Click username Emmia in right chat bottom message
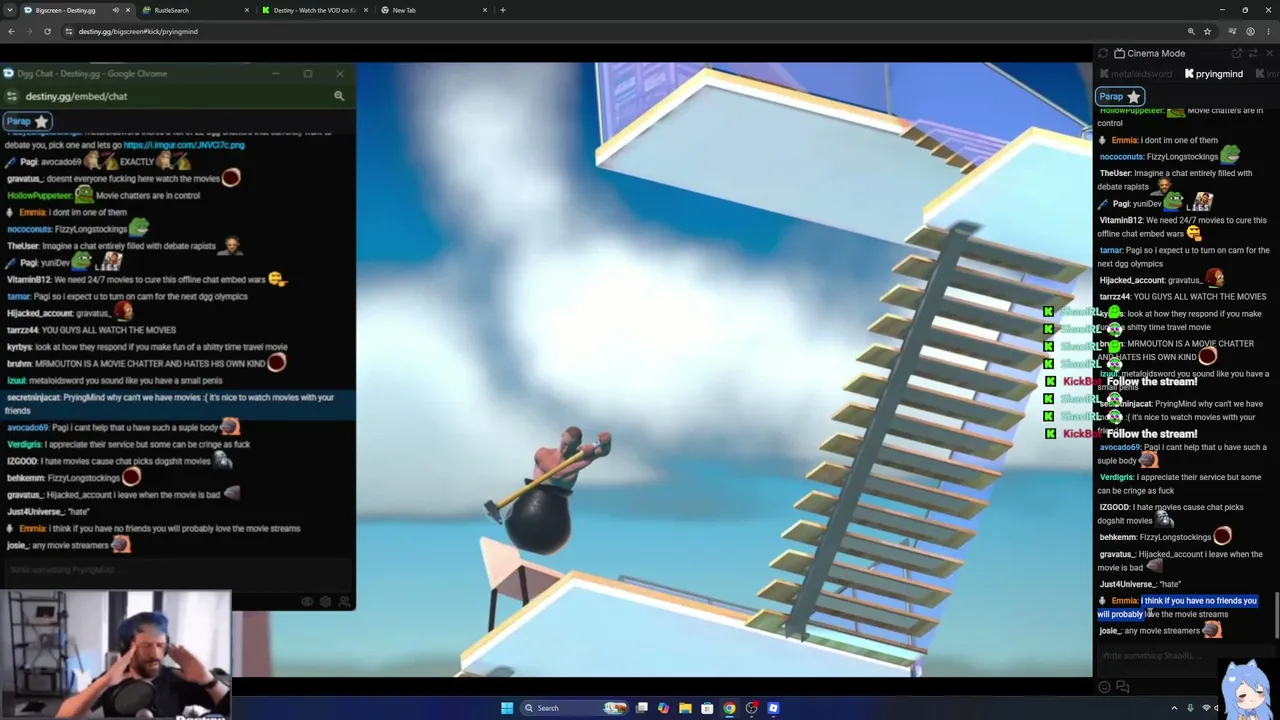Screen dimensions: 1280x720 1124,601
